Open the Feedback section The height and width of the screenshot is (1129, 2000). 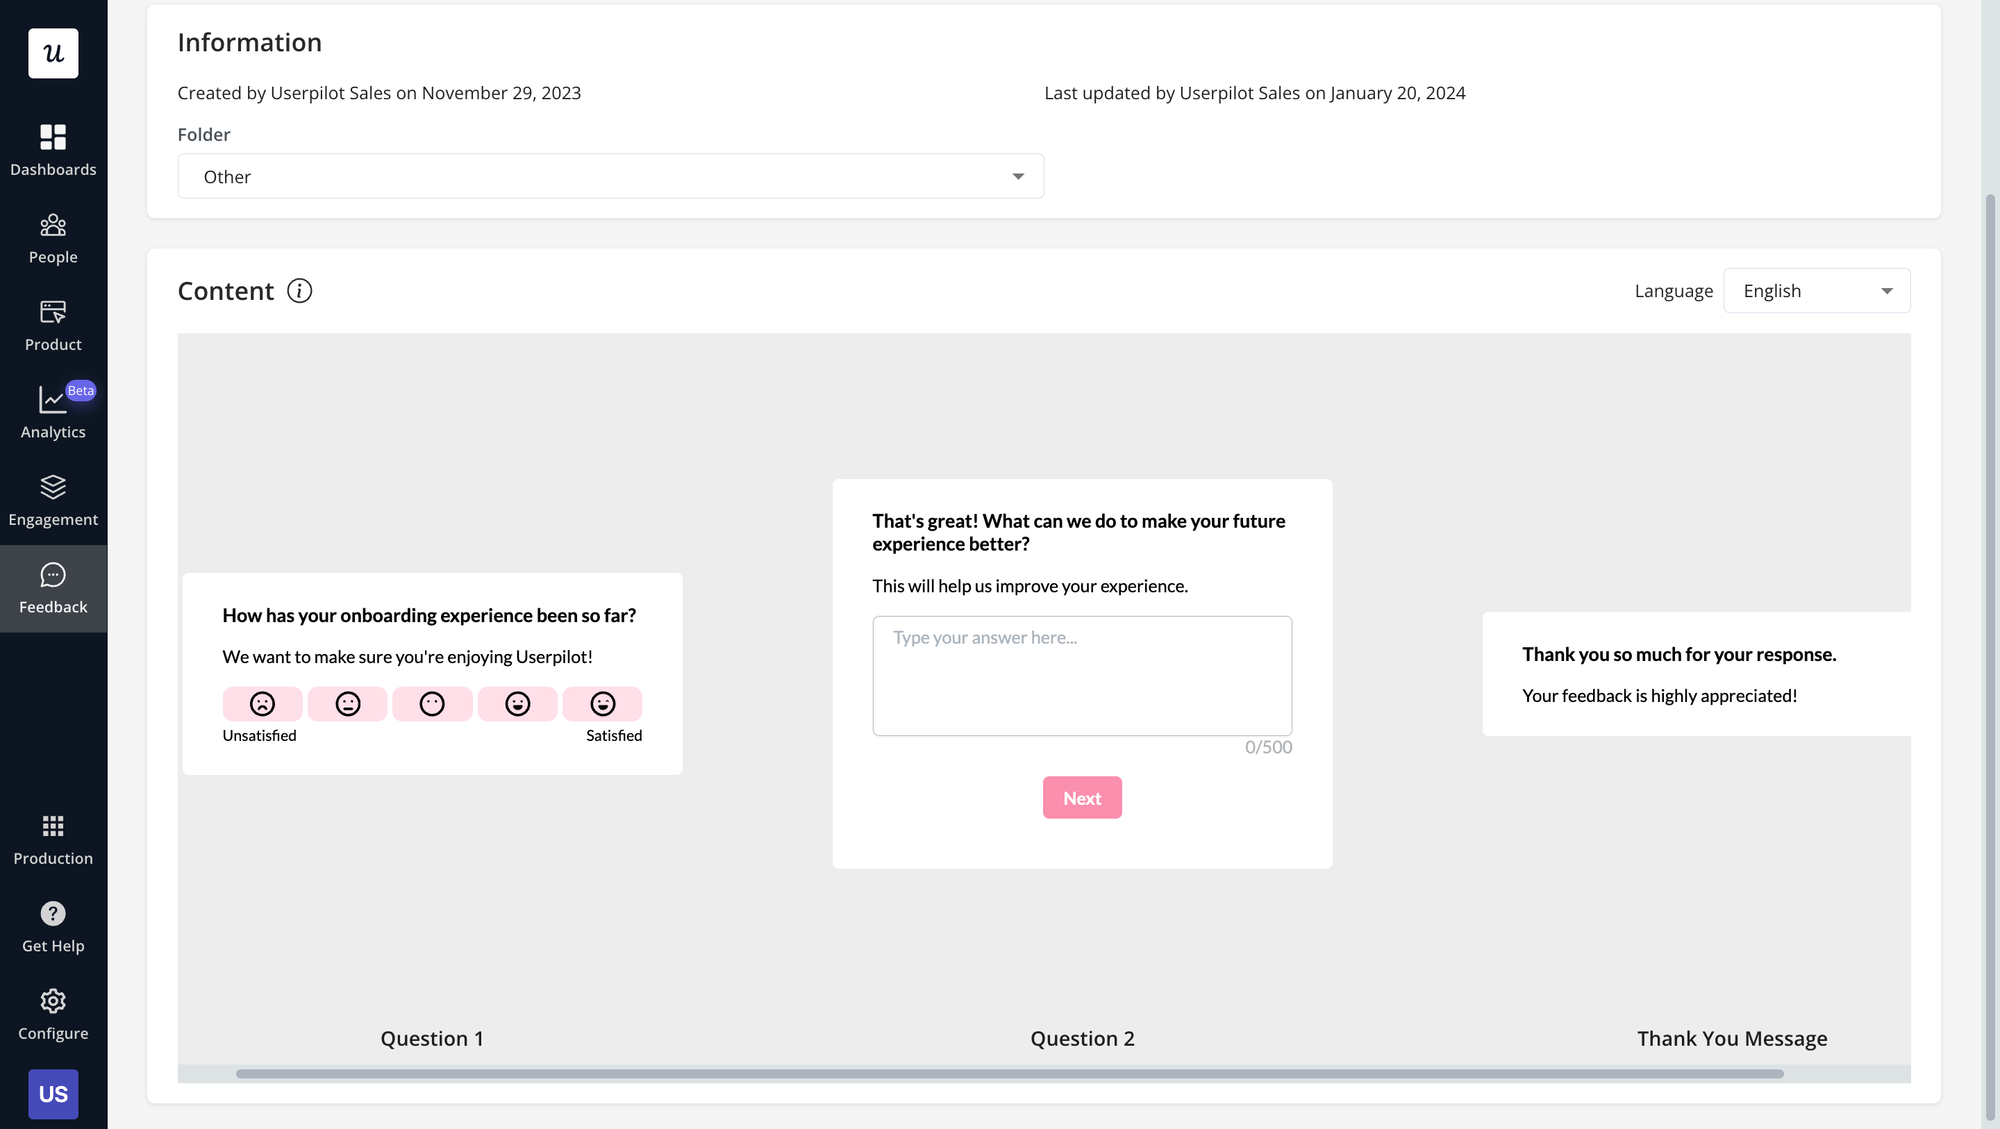pyautogui.click(x=53, y=585)
